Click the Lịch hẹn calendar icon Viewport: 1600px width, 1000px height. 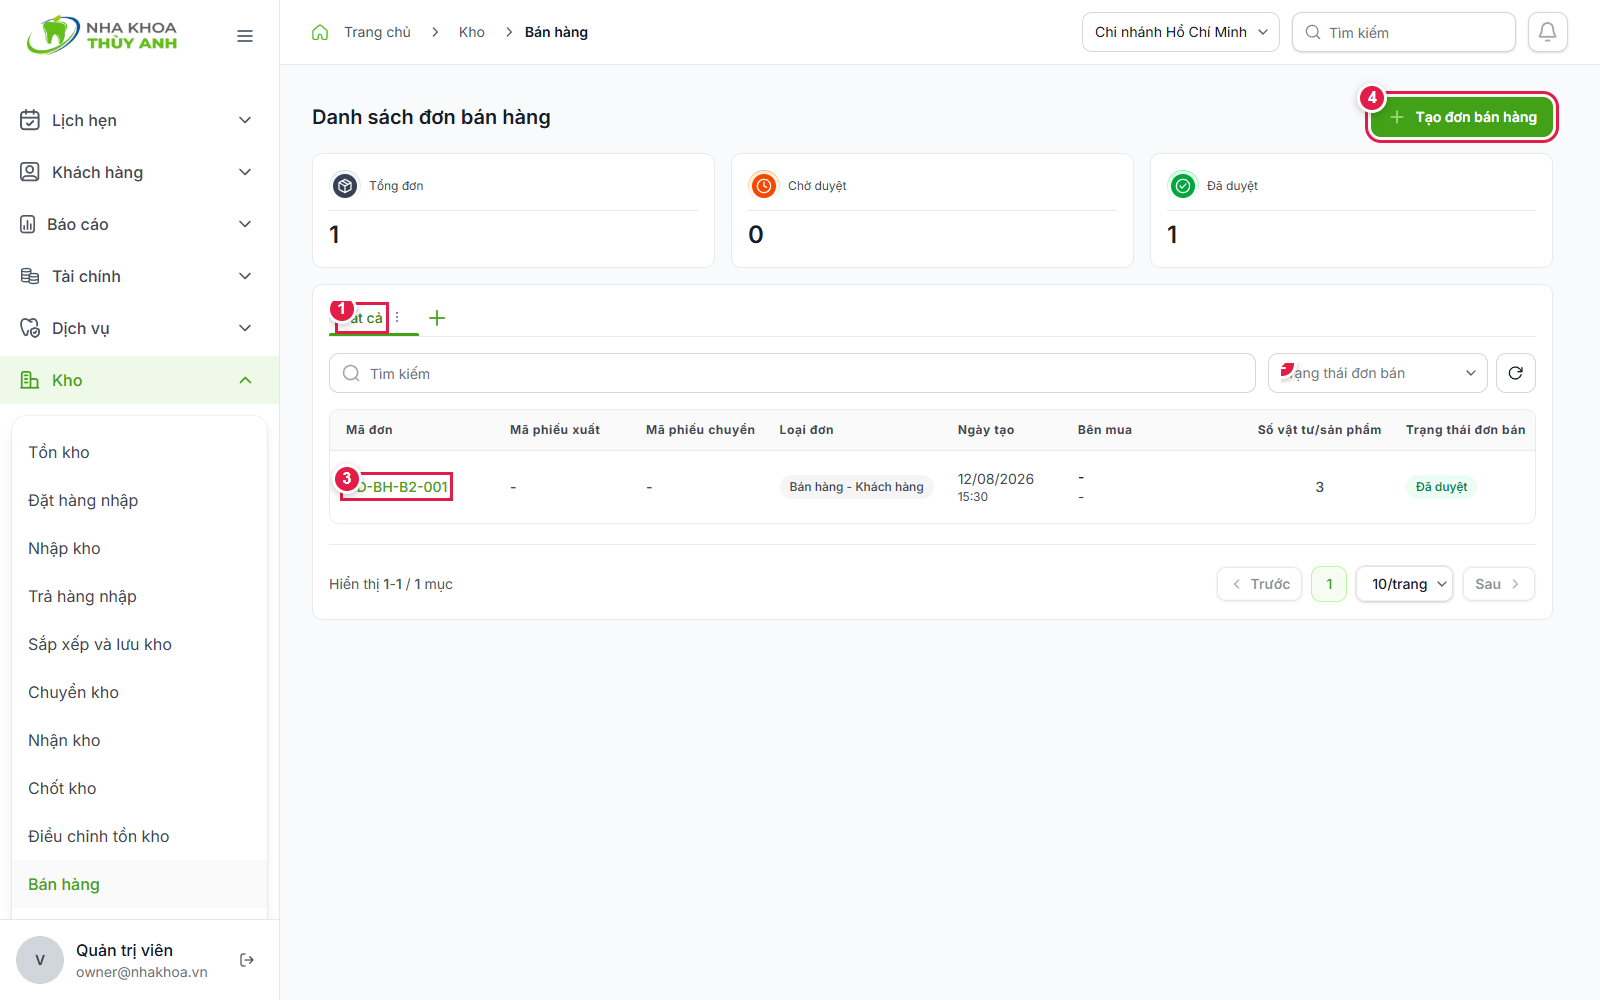pos(30,120)
